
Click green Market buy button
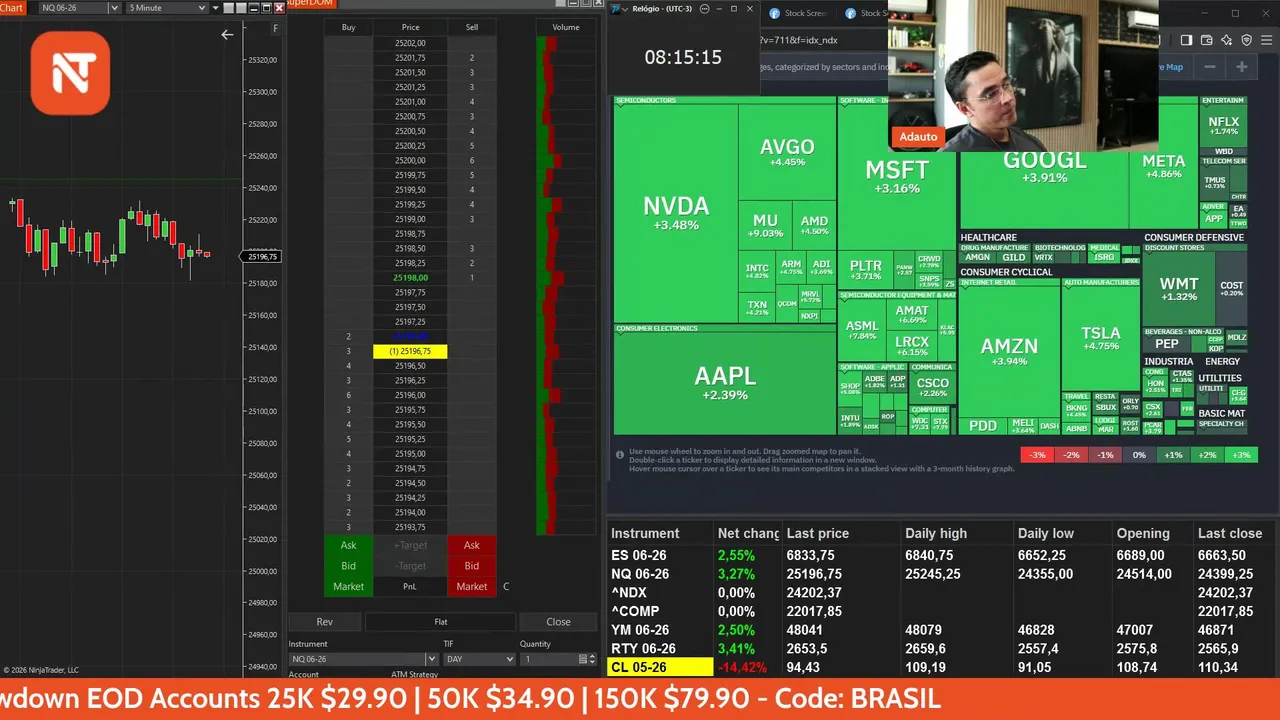[348, 587]
